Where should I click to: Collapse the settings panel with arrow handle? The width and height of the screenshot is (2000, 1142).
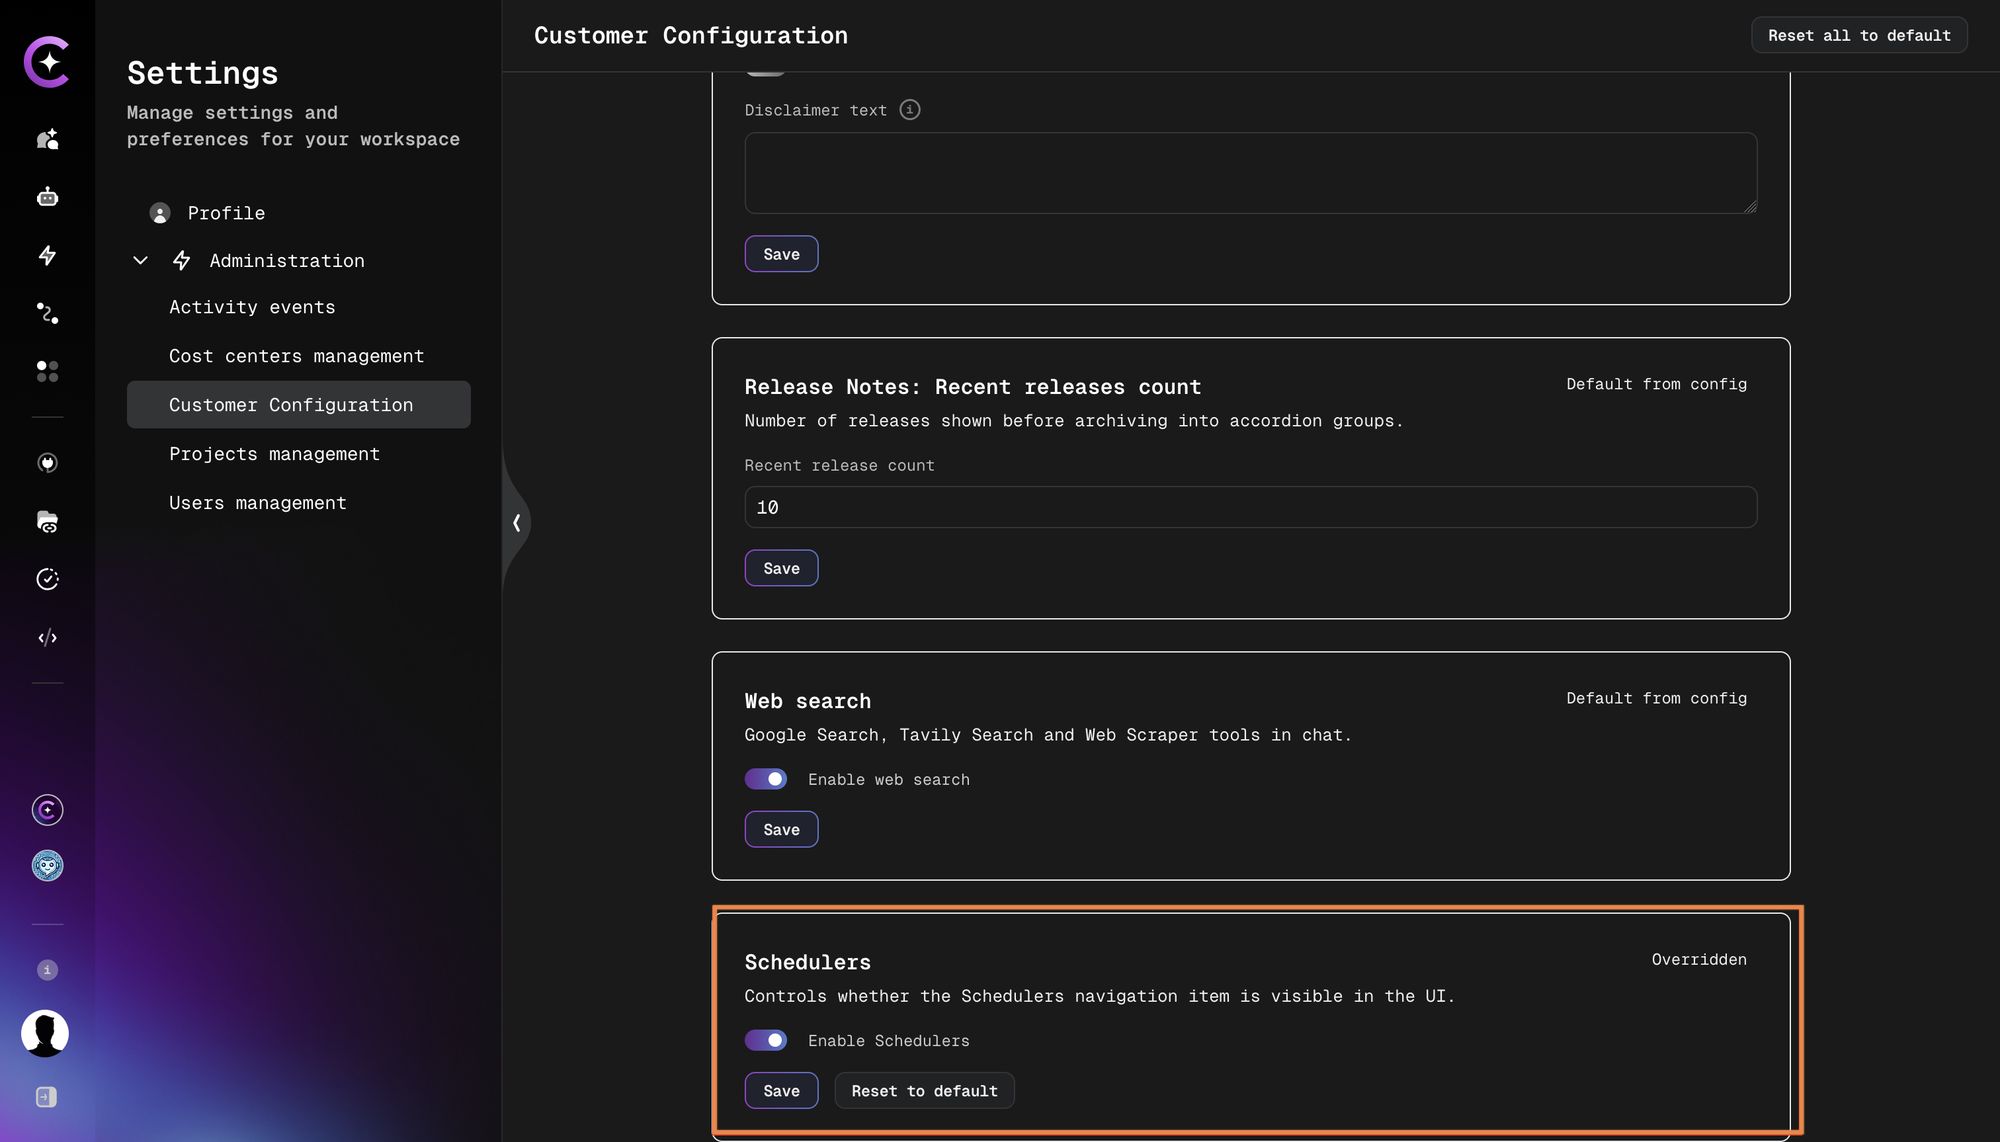click(x=516, y=522)
